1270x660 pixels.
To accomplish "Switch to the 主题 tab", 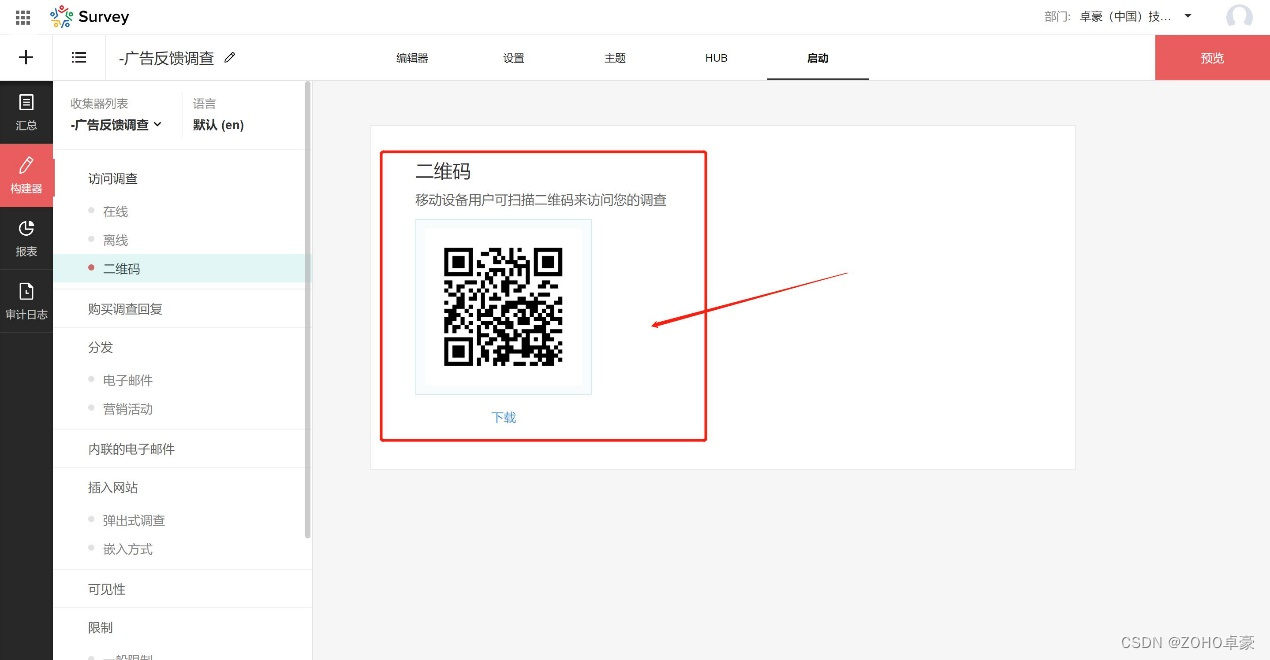I will 615,58.
